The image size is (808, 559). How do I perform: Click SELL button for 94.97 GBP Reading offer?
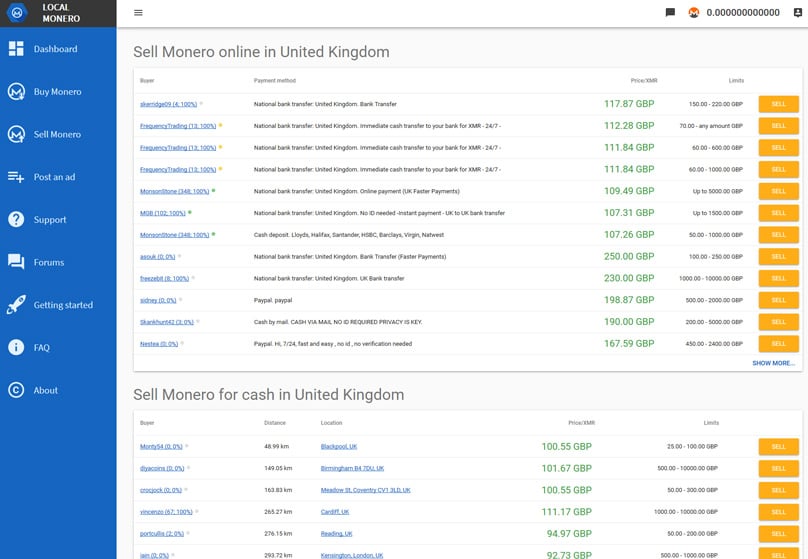[x=778, y=534]
